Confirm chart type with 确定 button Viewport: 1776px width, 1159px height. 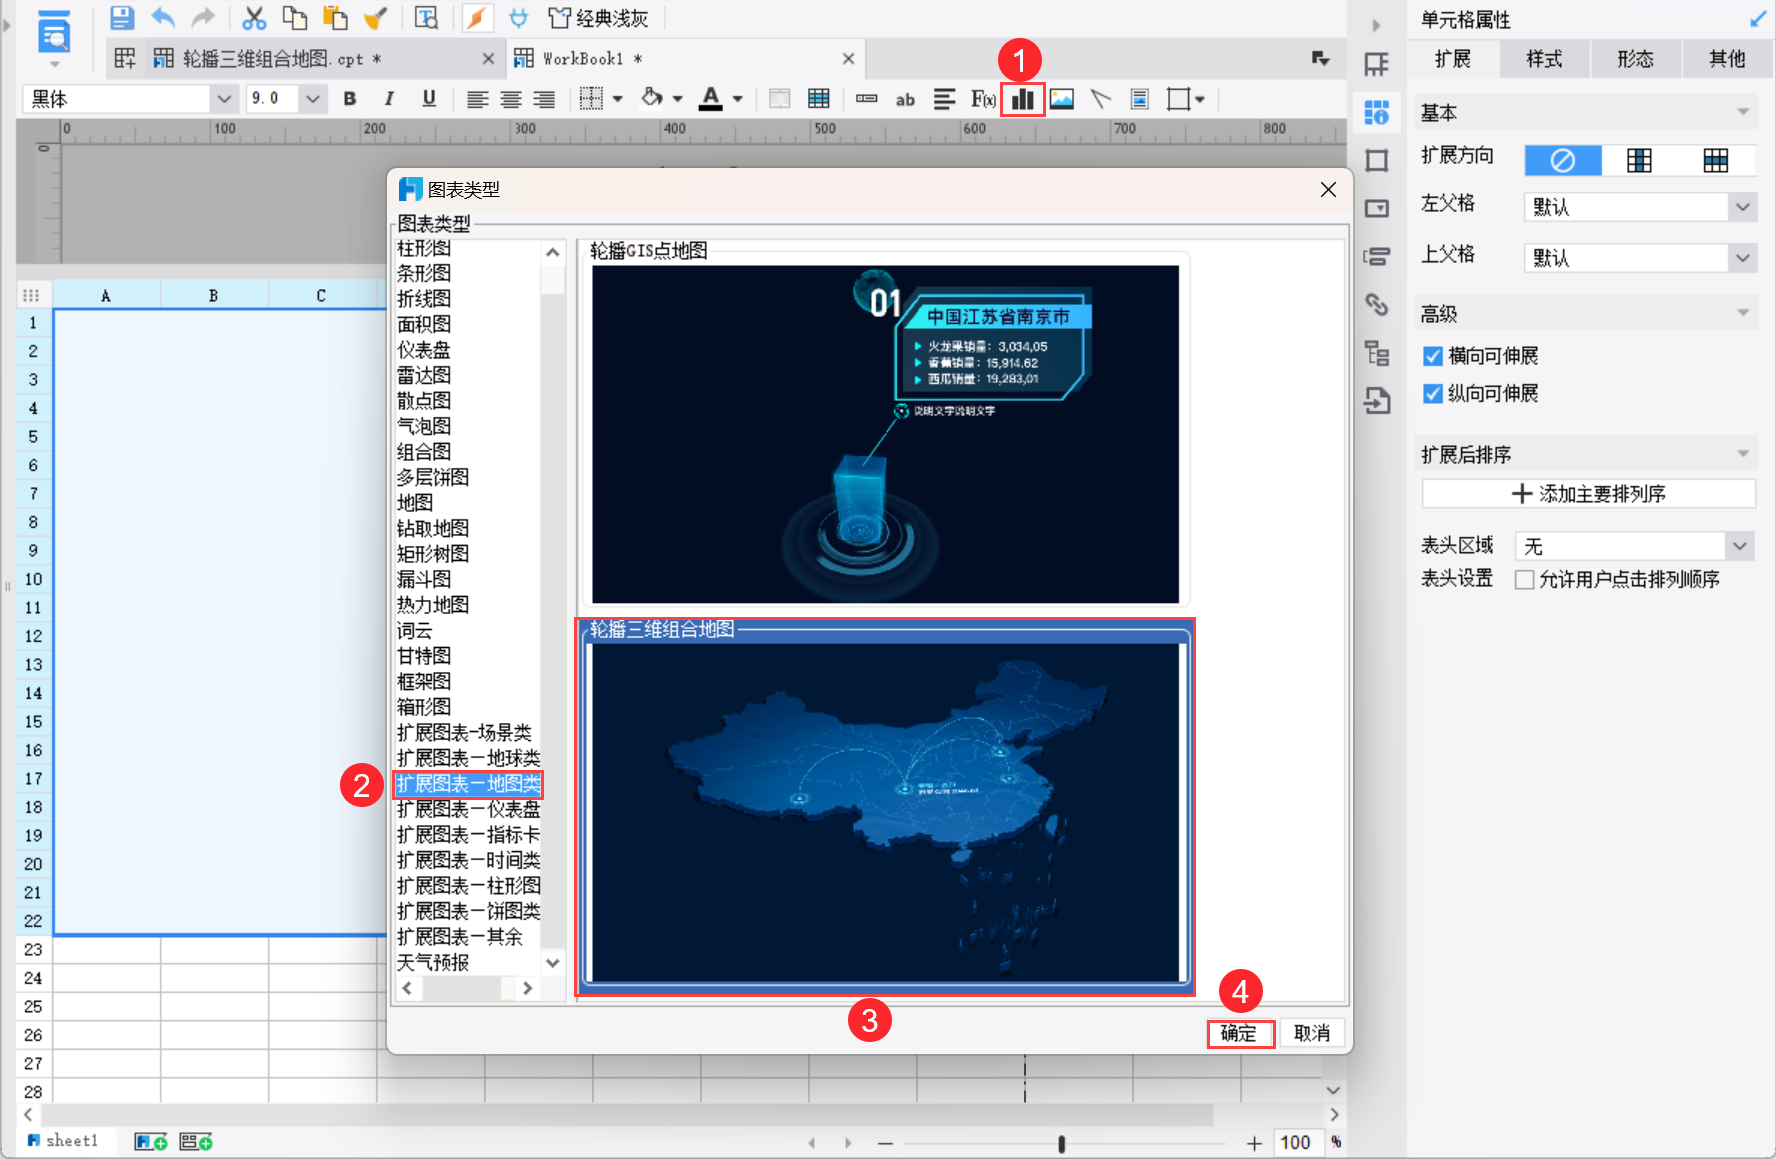1240,1033
